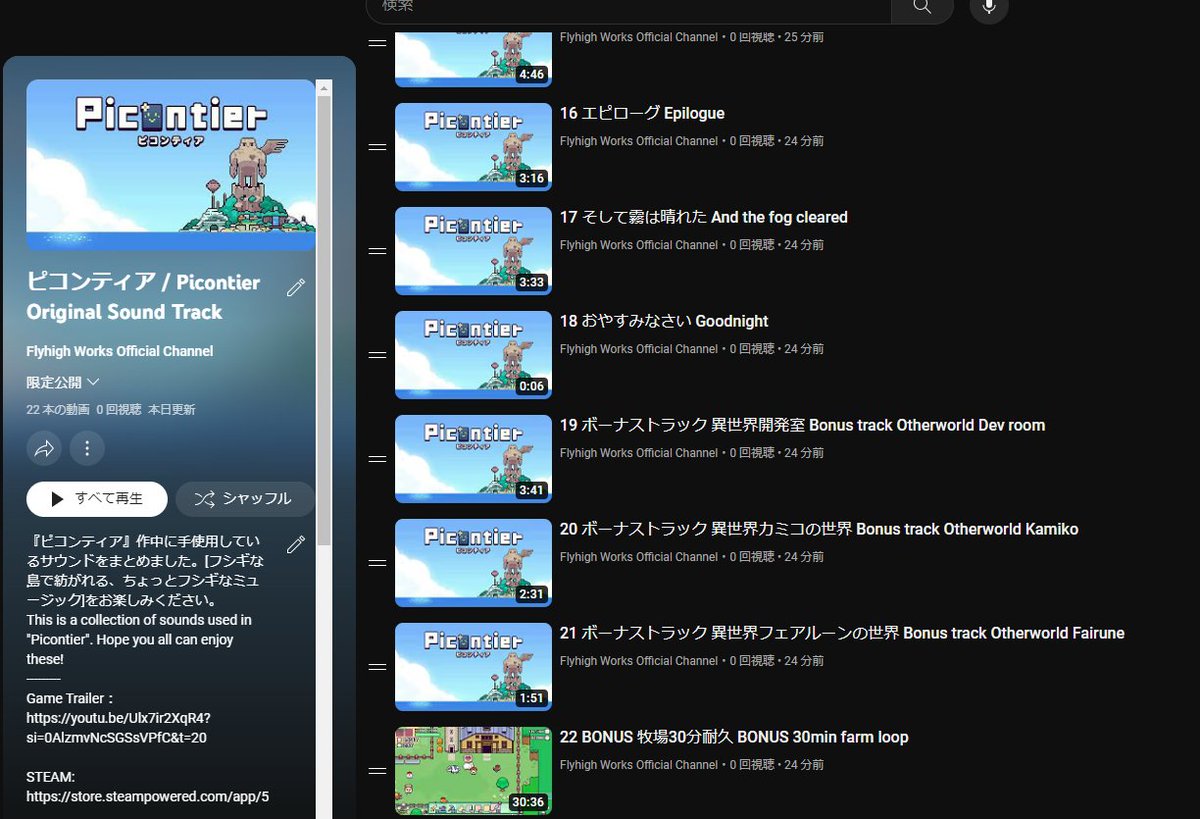The width and height of the screenshot is (1200, 819).
Task: Play all videos with すべて再生
Action: click(97, 499)
